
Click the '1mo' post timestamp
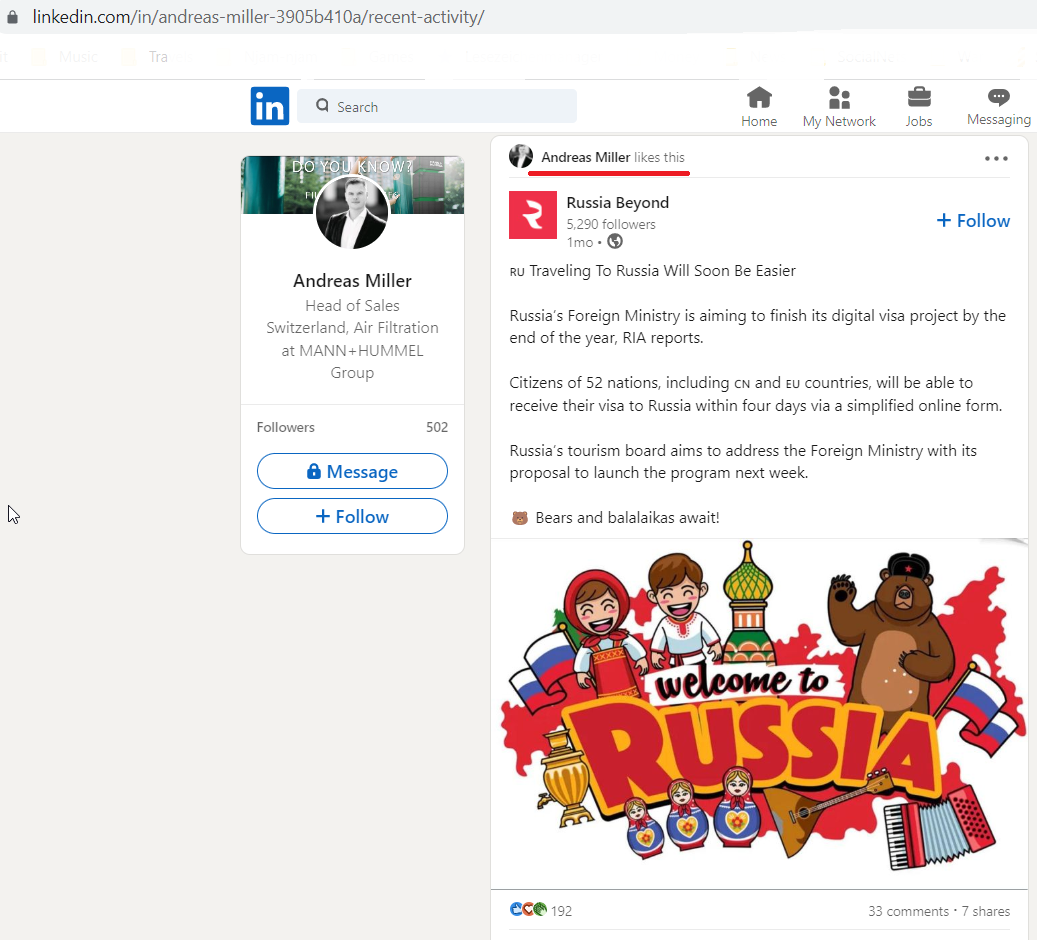579,242
